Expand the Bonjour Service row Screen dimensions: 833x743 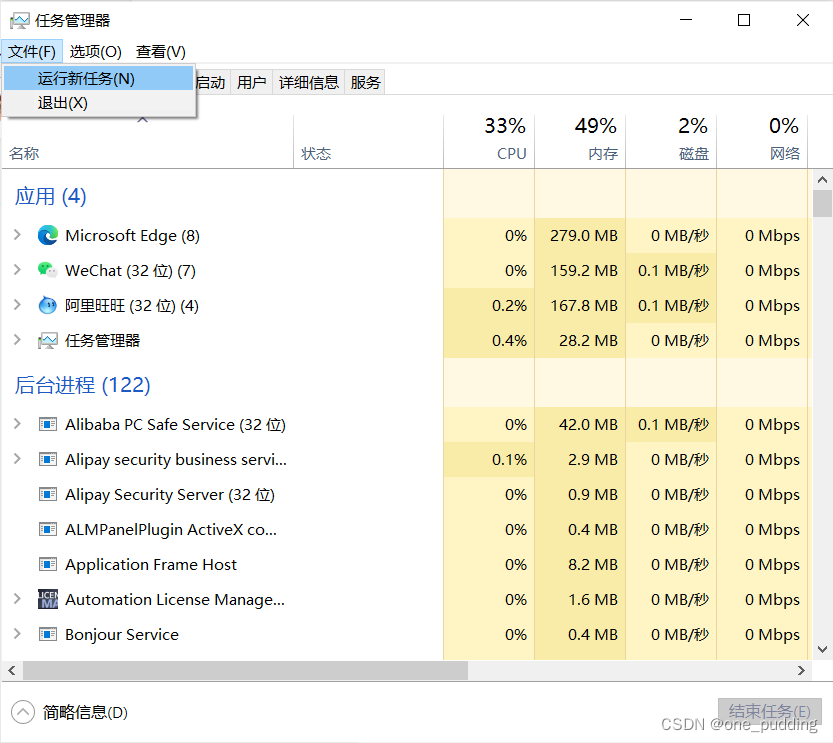point(17,634)
